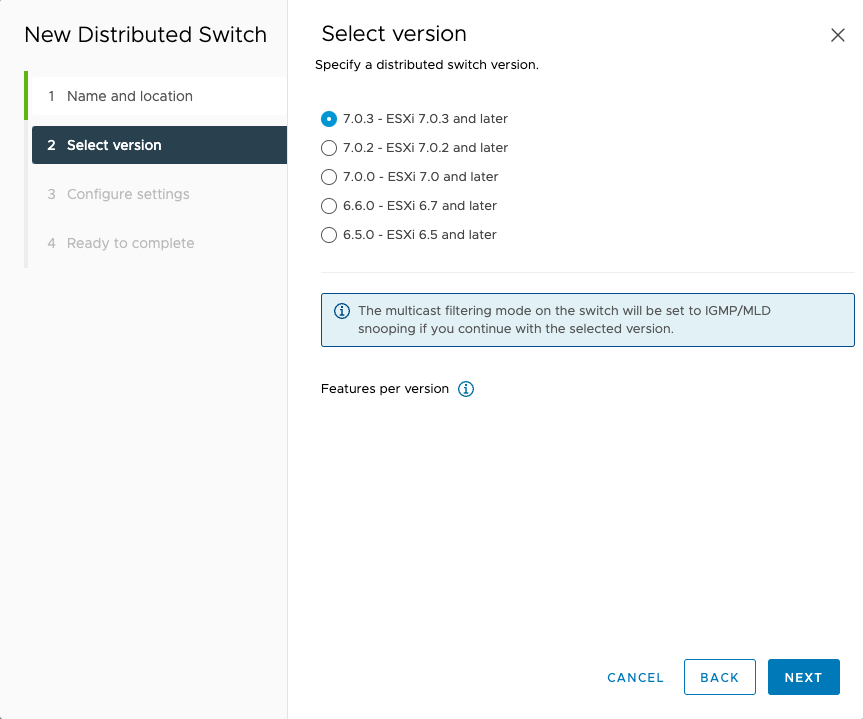Select the 6.6.0 - ESXi 6.7 version
Viewport: 863px width, 719px height.
tap(329, 206)
